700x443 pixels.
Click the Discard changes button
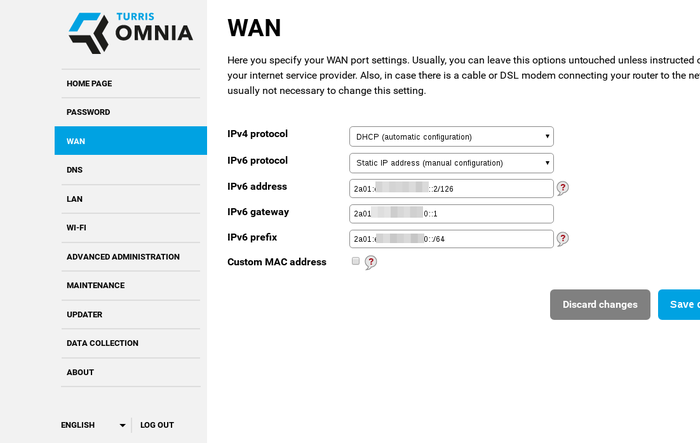click(600, 305)
